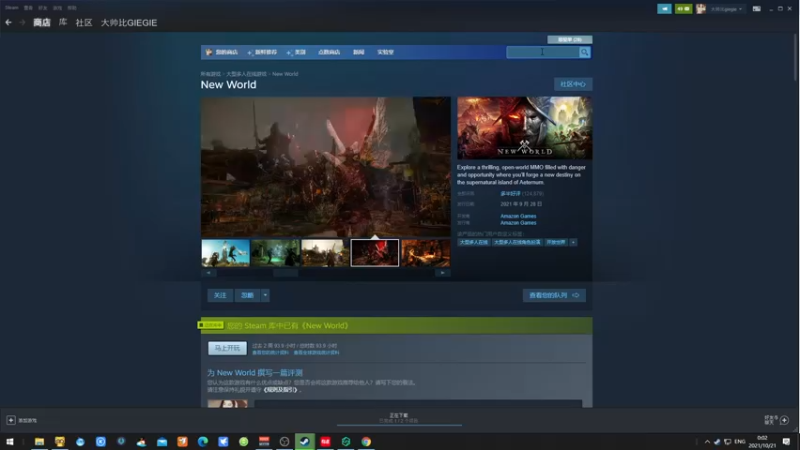Click the thumbnail strip scroll handle
Viewport: 800px width, 450px height.
(x=285, y=273)
